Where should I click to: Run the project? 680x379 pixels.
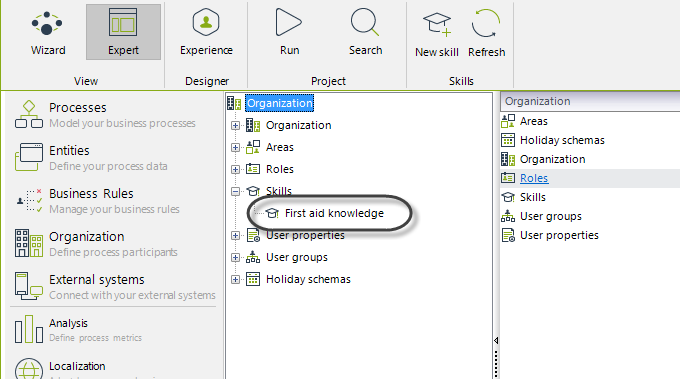(x=289, y=33)
